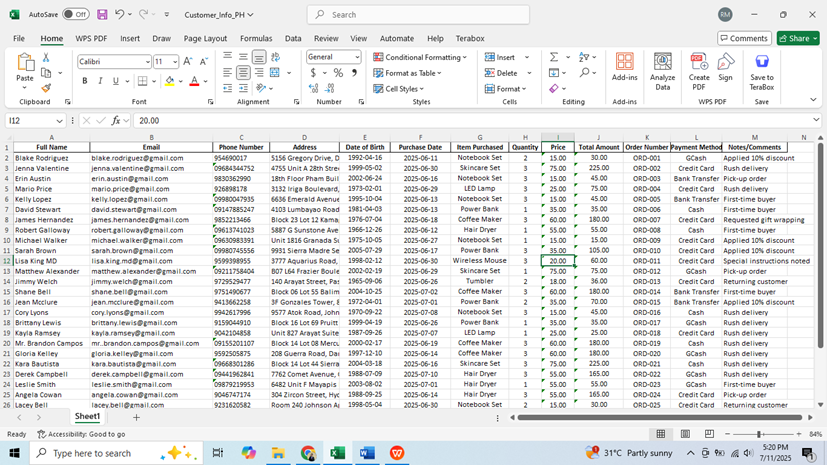Image resolution: width=827 pixels, height=465 pixels.
Task: Click the Insert cells button
Action: [x=500, y=57]
